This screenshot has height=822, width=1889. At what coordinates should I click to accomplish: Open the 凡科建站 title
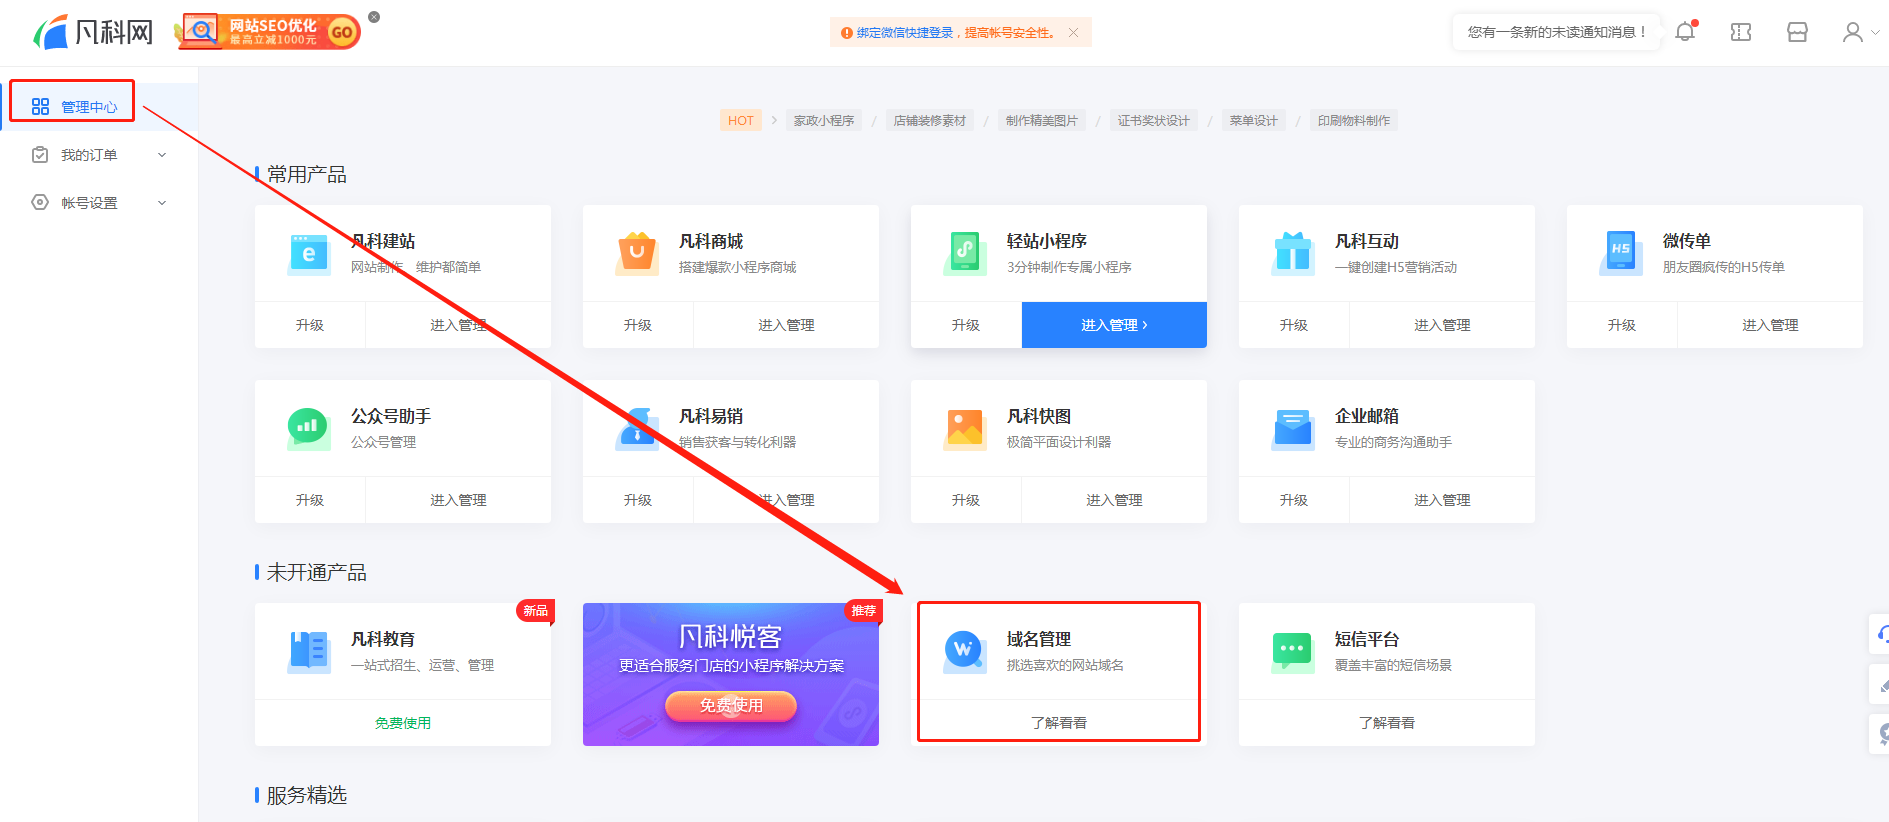(x=383, y=241)
